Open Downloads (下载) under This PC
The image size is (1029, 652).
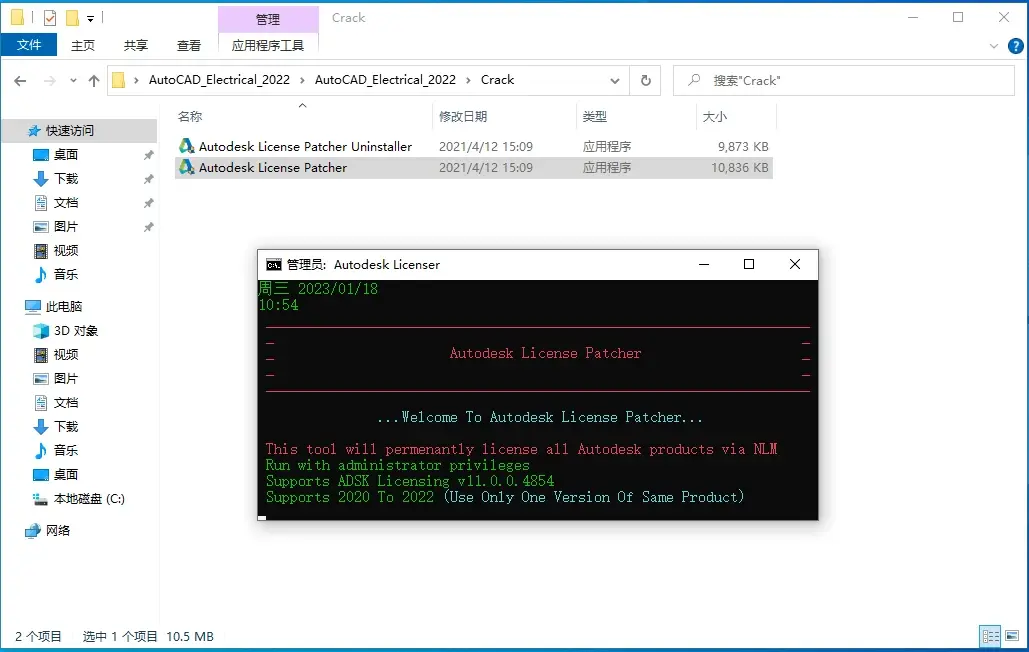pos(66,426)
